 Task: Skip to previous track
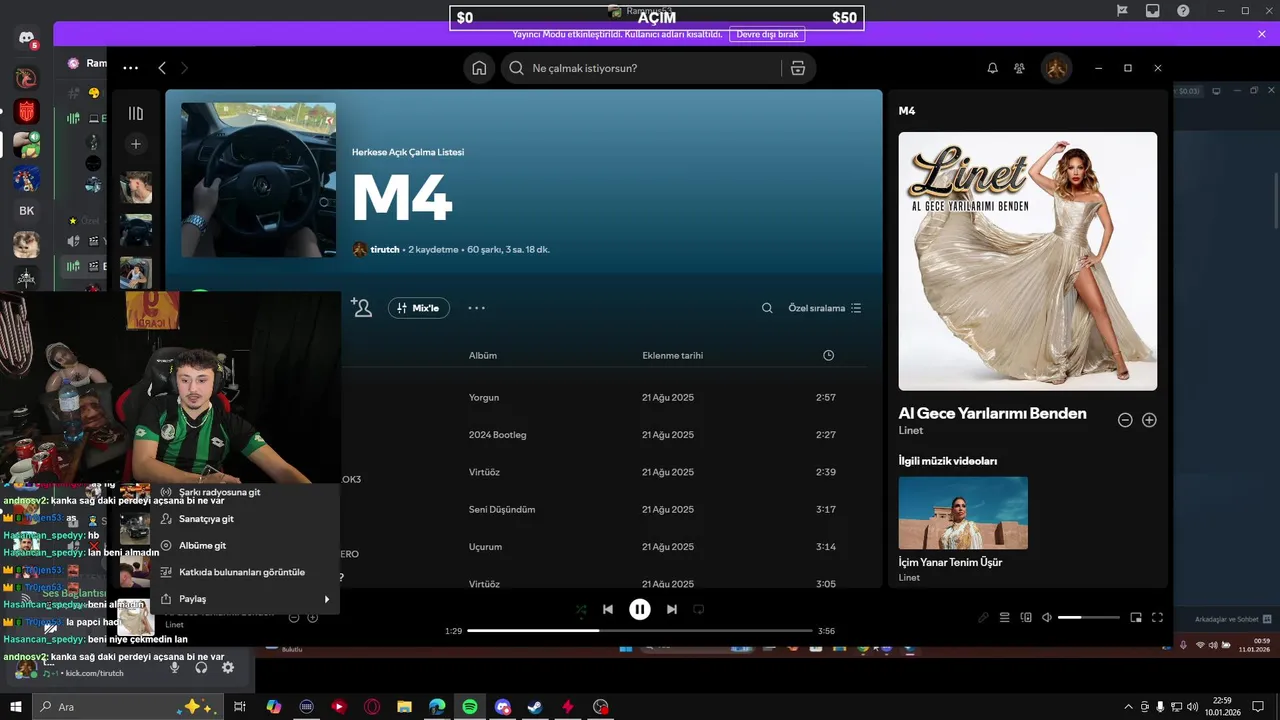(x=608, y=609)
